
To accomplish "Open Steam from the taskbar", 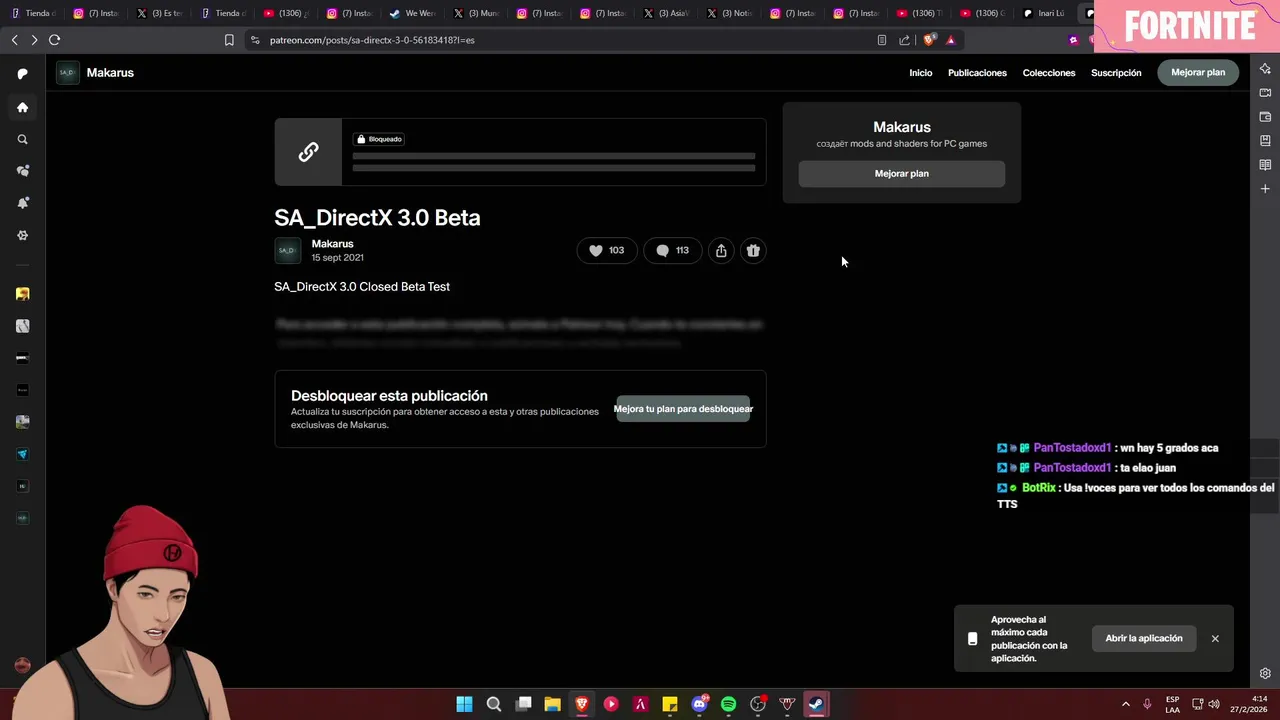I will [x=816, y=704].
